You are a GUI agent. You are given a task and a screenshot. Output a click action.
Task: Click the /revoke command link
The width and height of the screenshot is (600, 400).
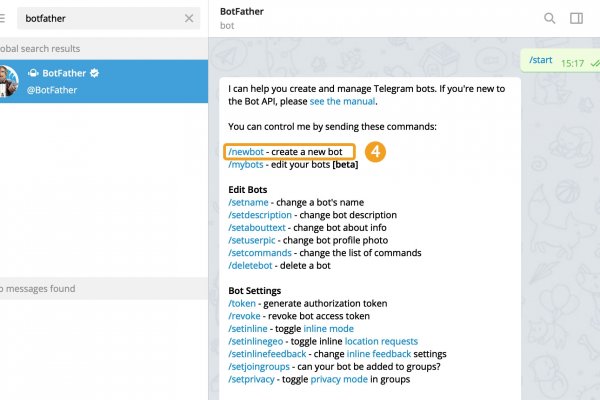pos(246,316)
